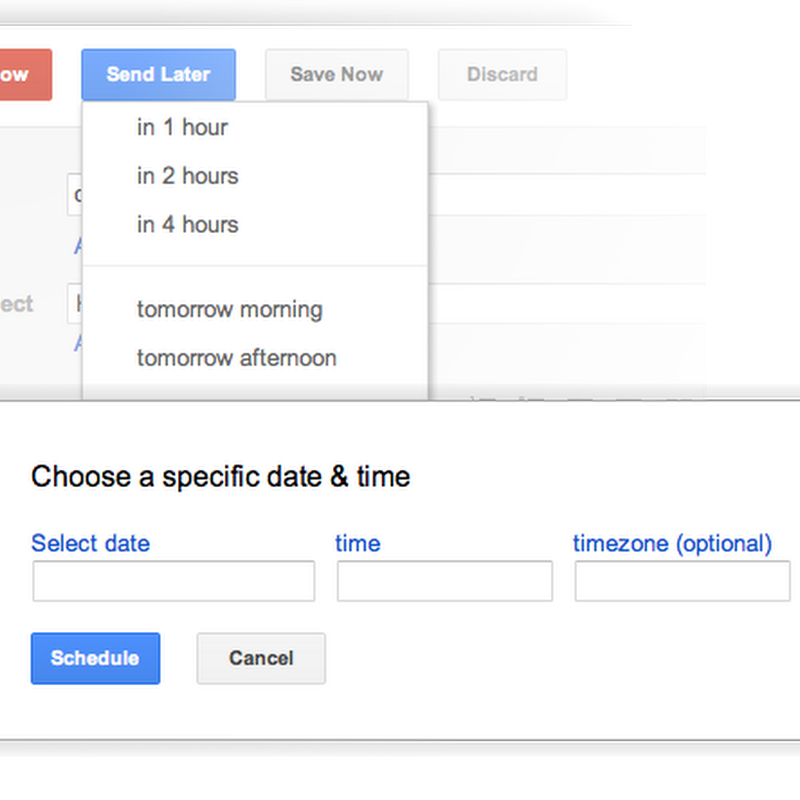Cancel the date and time dialog
This screenshot has height=800, width=800.
pyautogui.click(x=261, y=658)
